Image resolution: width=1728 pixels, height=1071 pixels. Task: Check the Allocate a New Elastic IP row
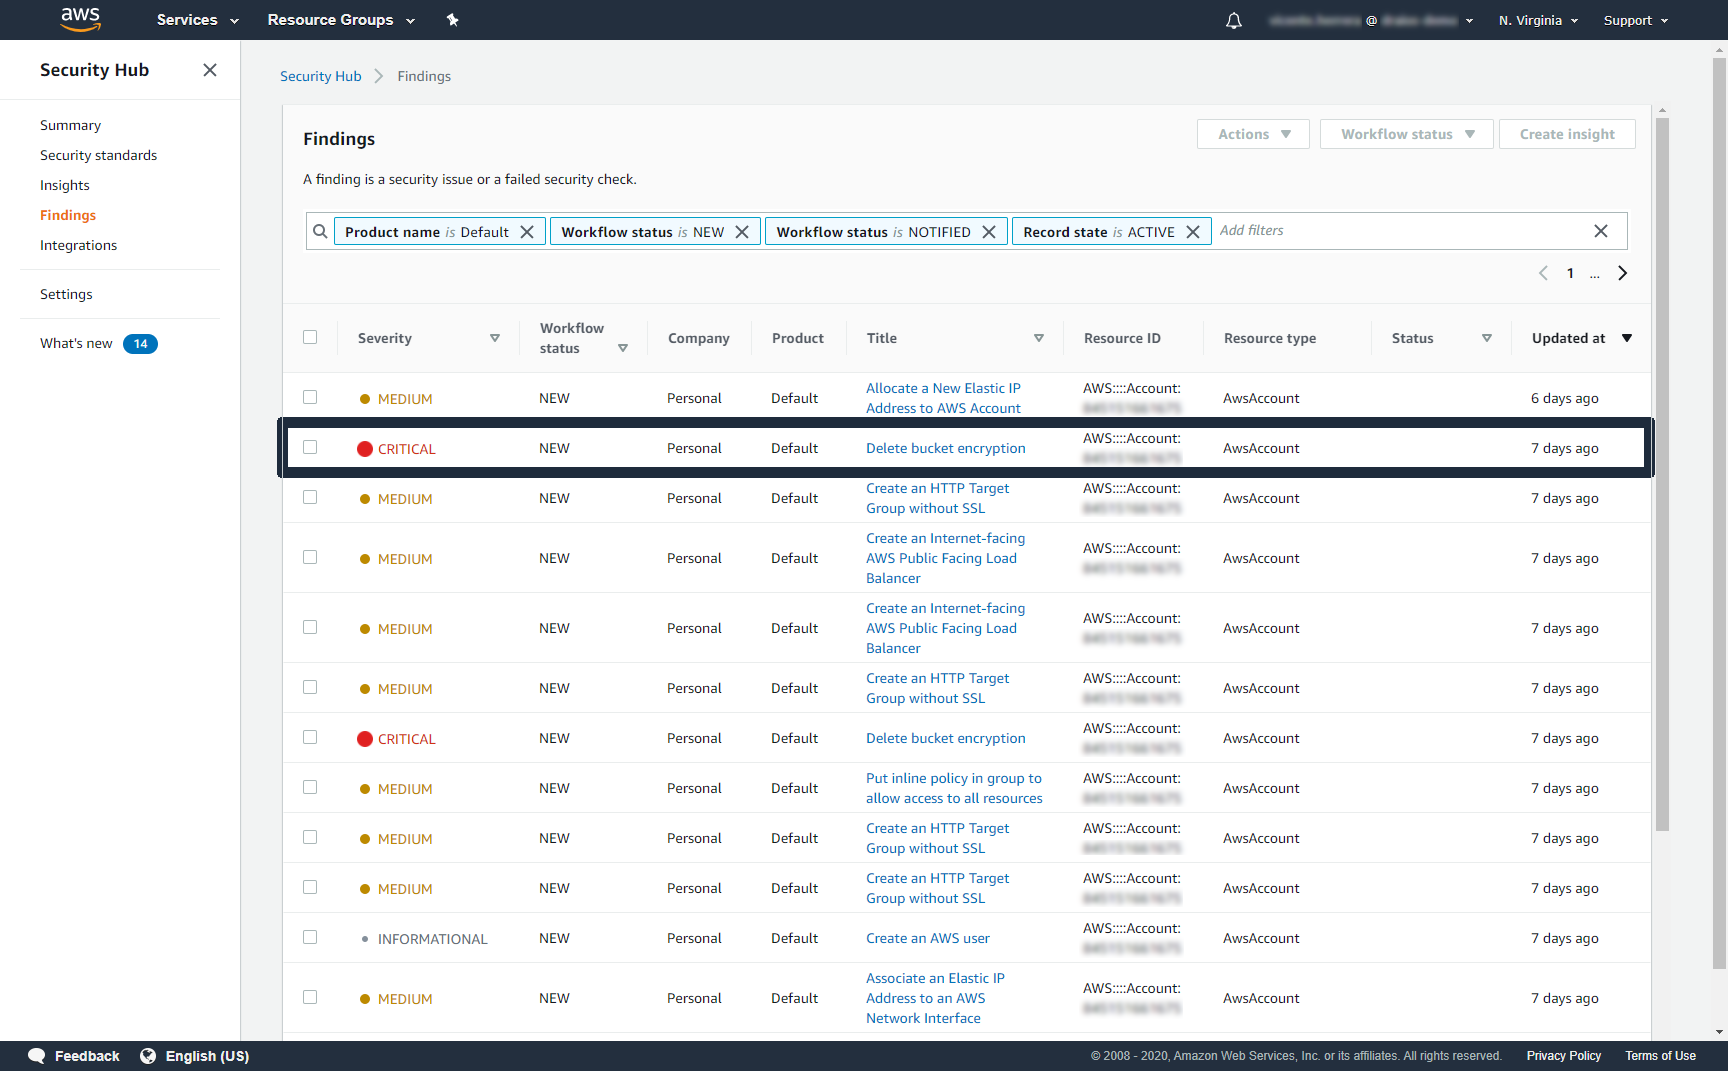(x=310, y=397)
